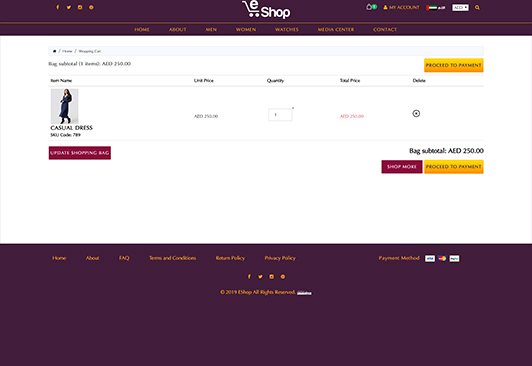
Task: Open the Casual Dress product thumbnail
Action: (64, 106)
